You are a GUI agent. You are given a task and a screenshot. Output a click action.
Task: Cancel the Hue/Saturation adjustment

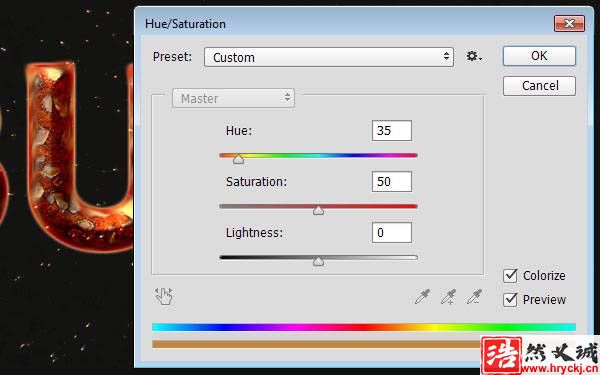point(539,86)
